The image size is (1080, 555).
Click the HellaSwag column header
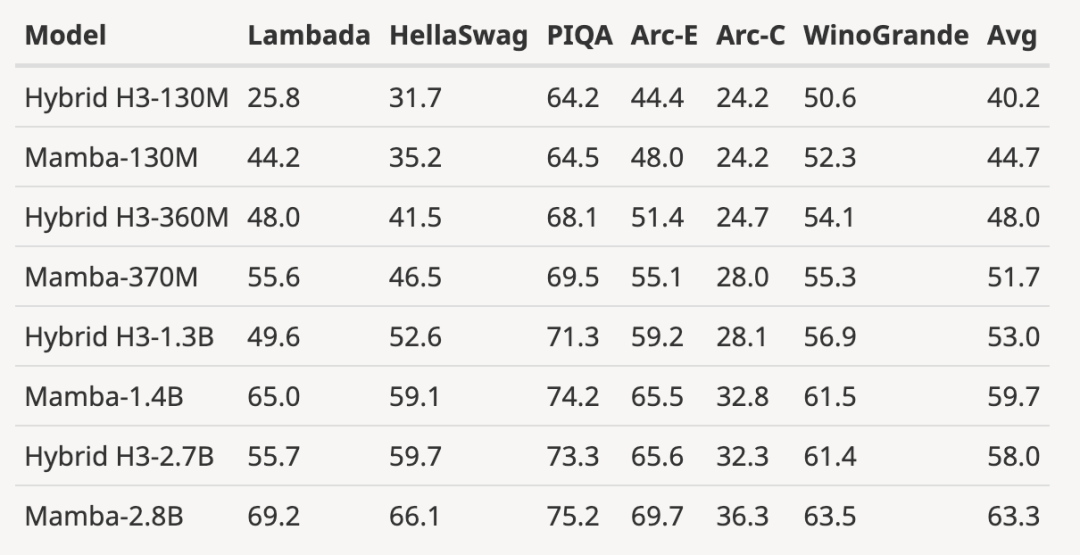coord(458,37)
